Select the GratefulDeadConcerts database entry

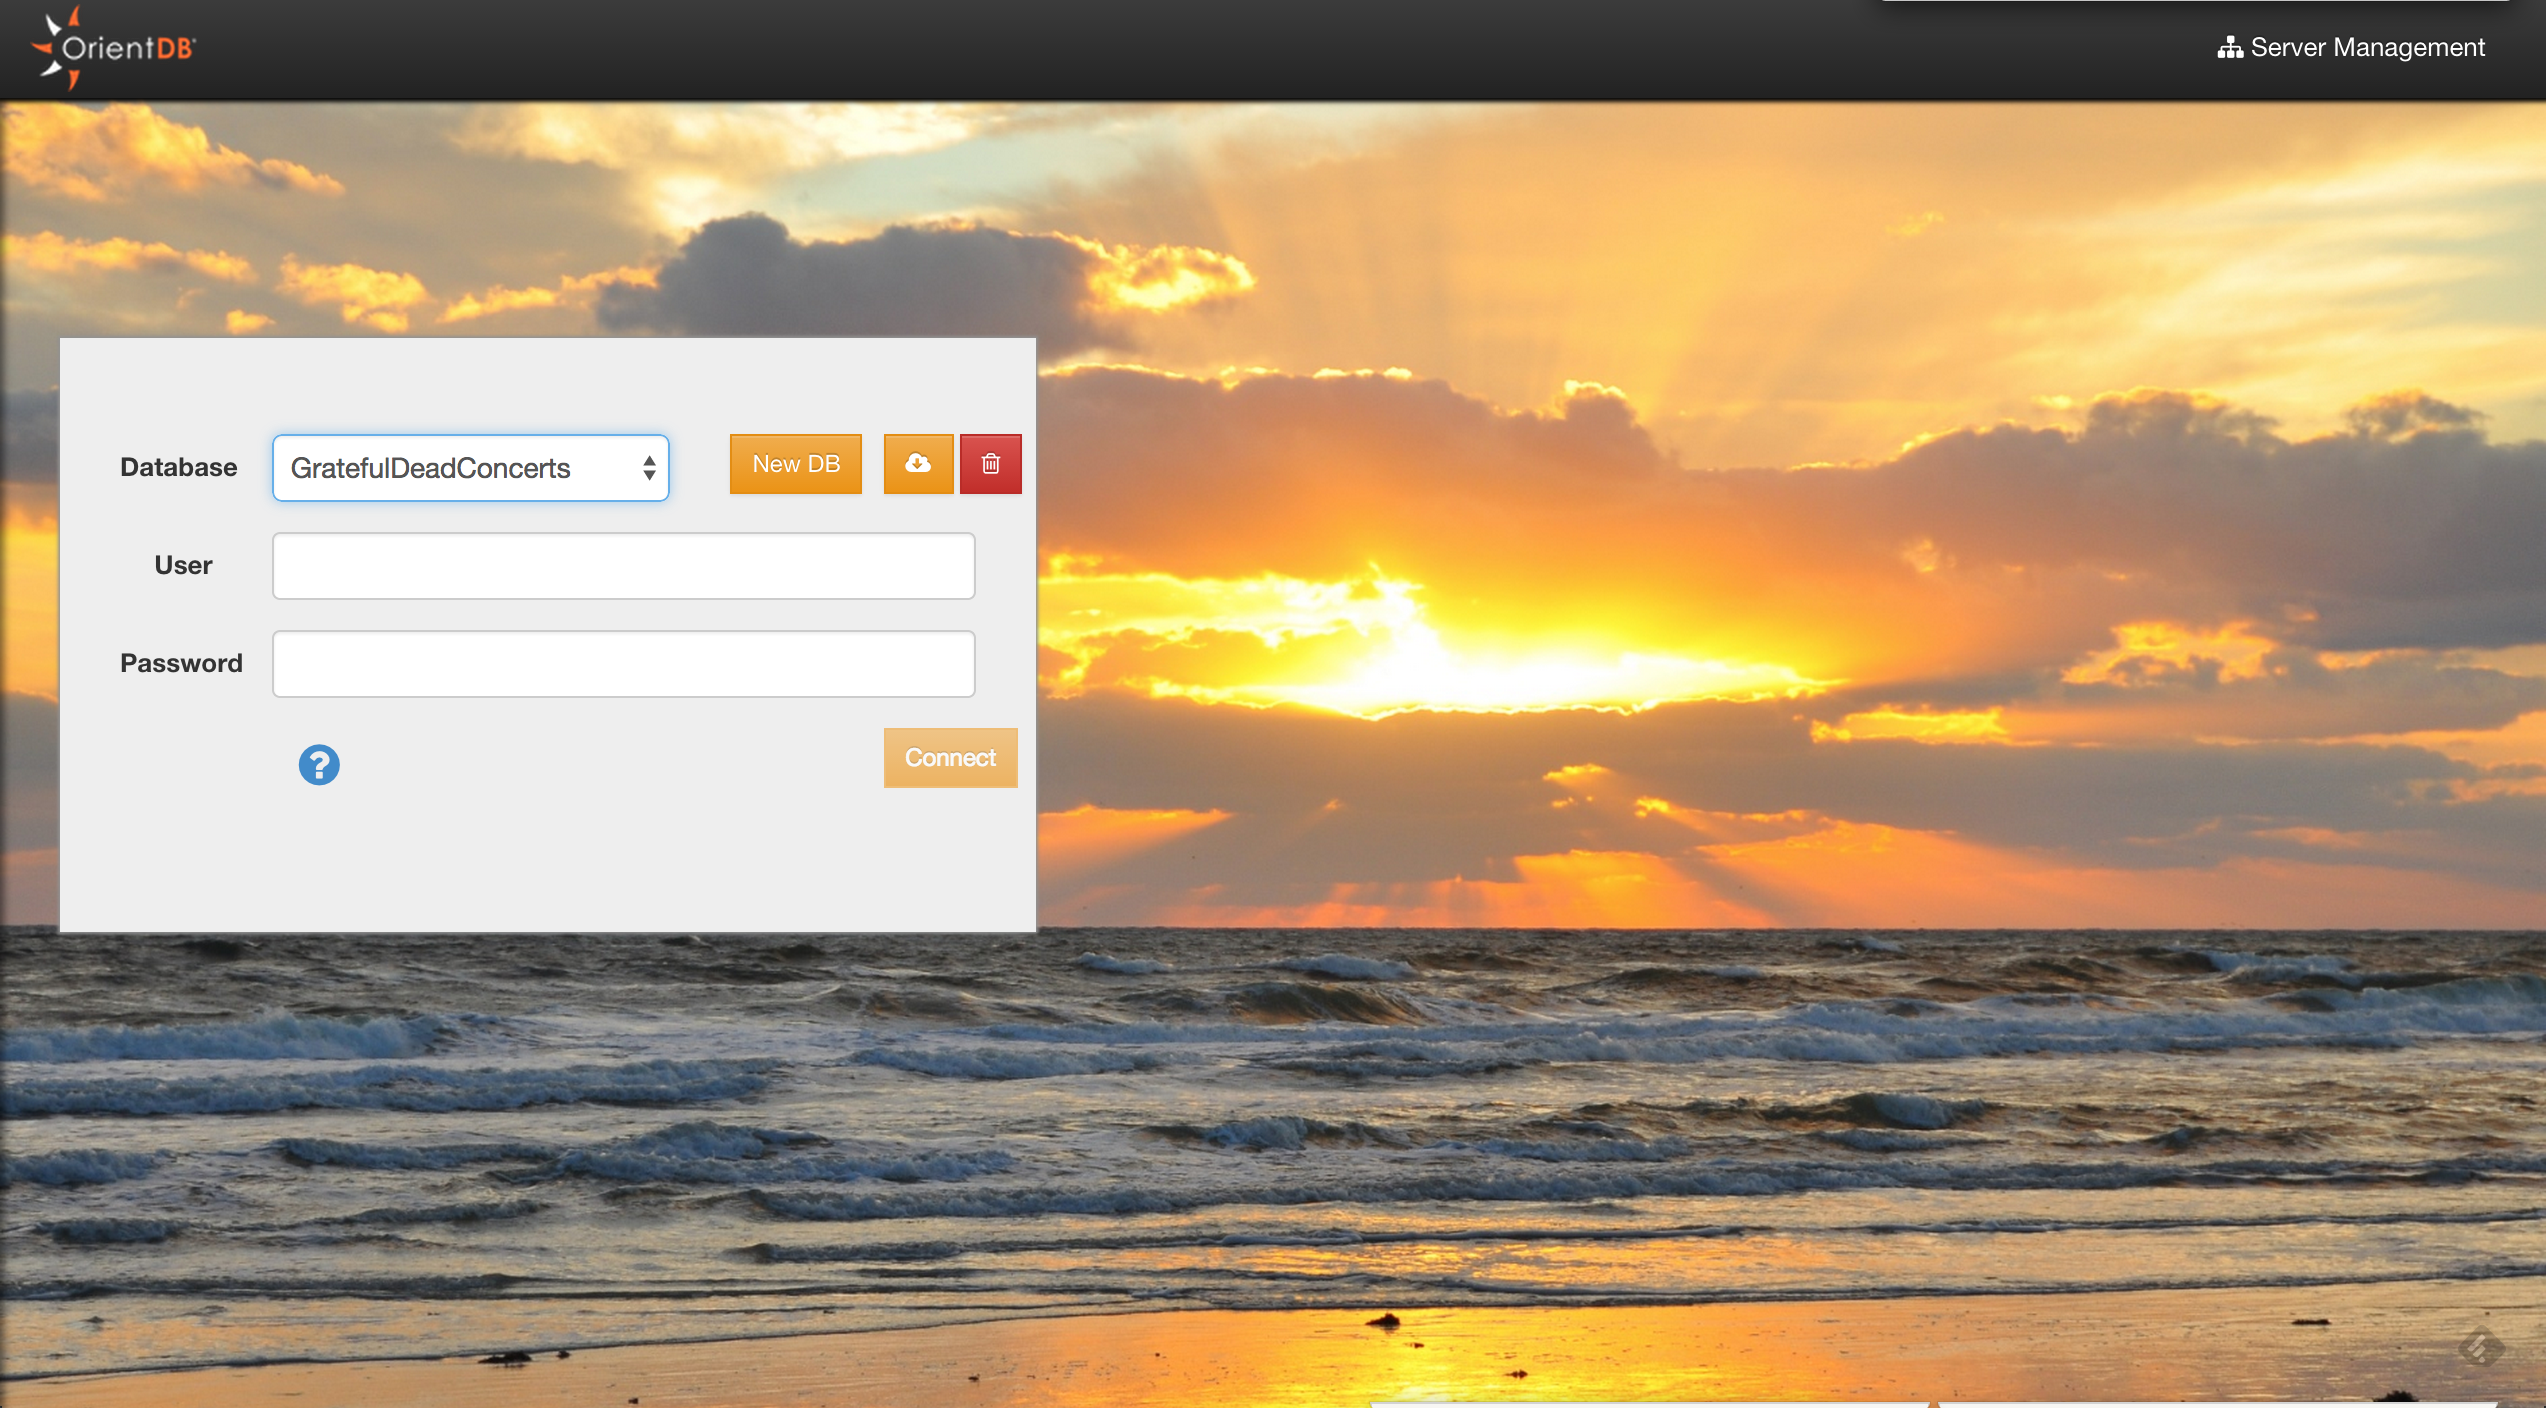[431, 467]
